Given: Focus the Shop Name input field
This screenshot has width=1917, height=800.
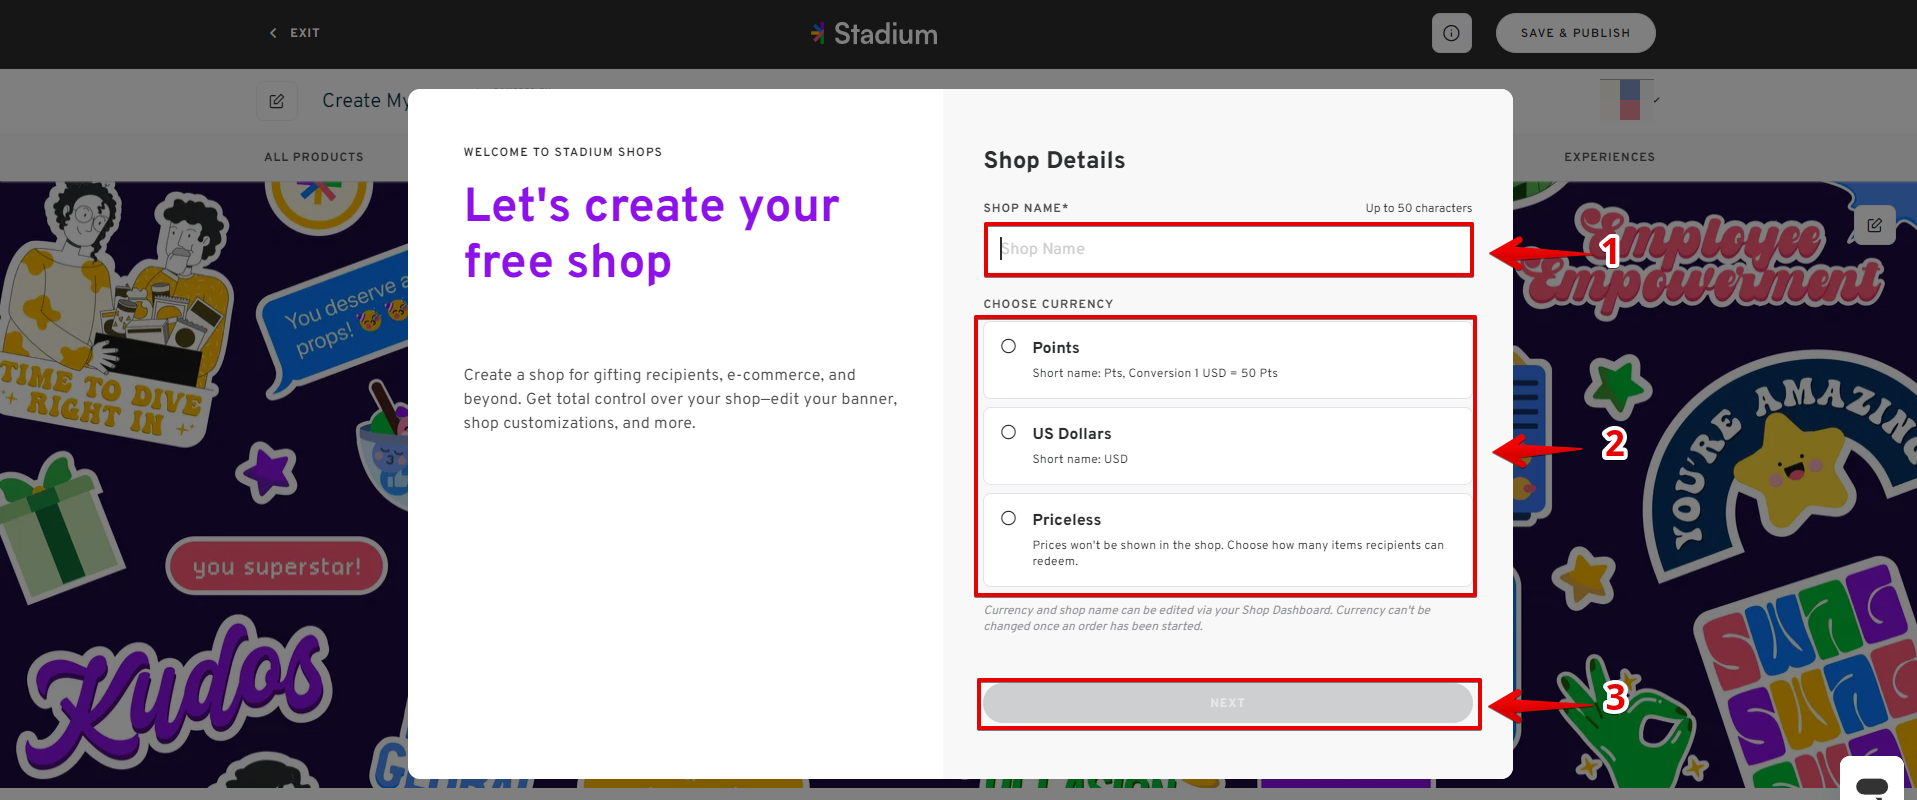Looking at the screenshot, I should pos(1228,249).
